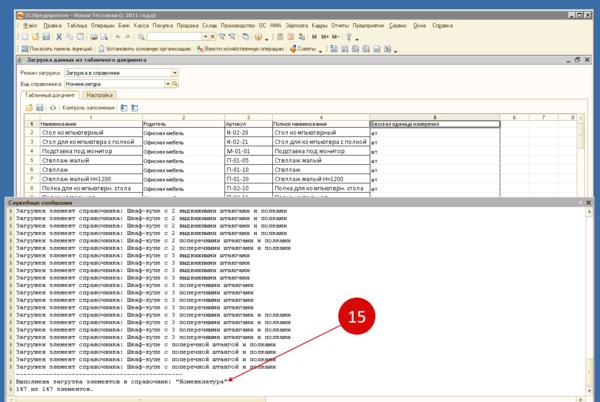Click the Print icon in main toolbar

94,37
